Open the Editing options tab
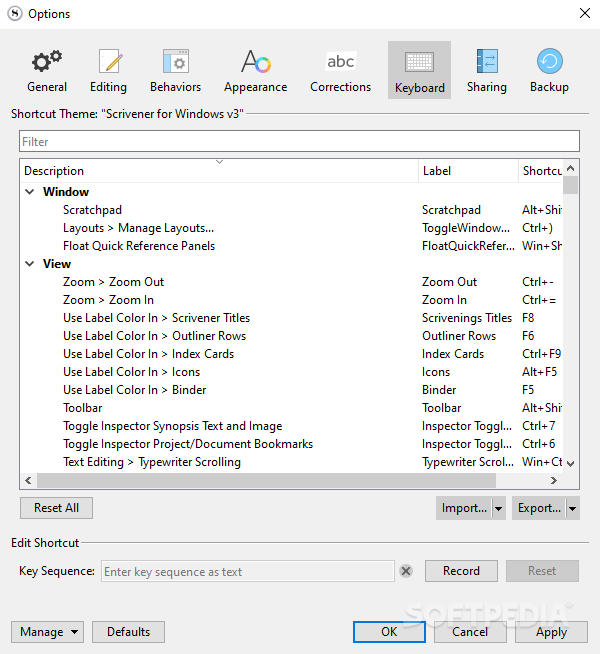The image size is (600, 654). [108, 70]
